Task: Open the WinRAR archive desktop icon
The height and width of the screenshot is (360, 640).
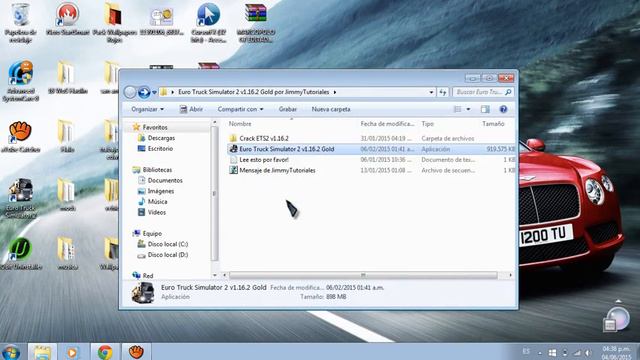Action: 256,23
